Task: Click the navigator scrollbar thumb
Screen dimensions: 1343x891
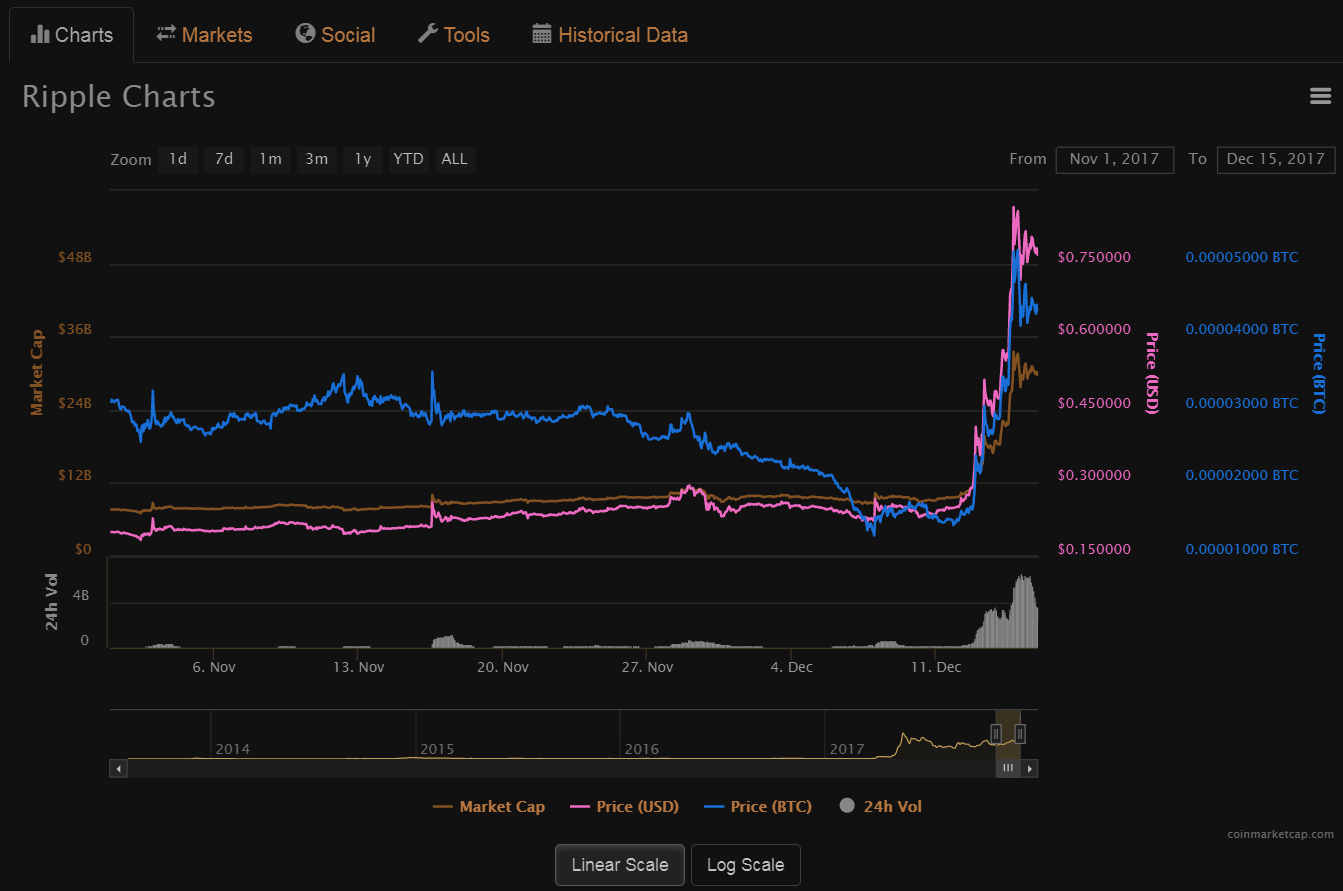Action: pos(1008,768)
